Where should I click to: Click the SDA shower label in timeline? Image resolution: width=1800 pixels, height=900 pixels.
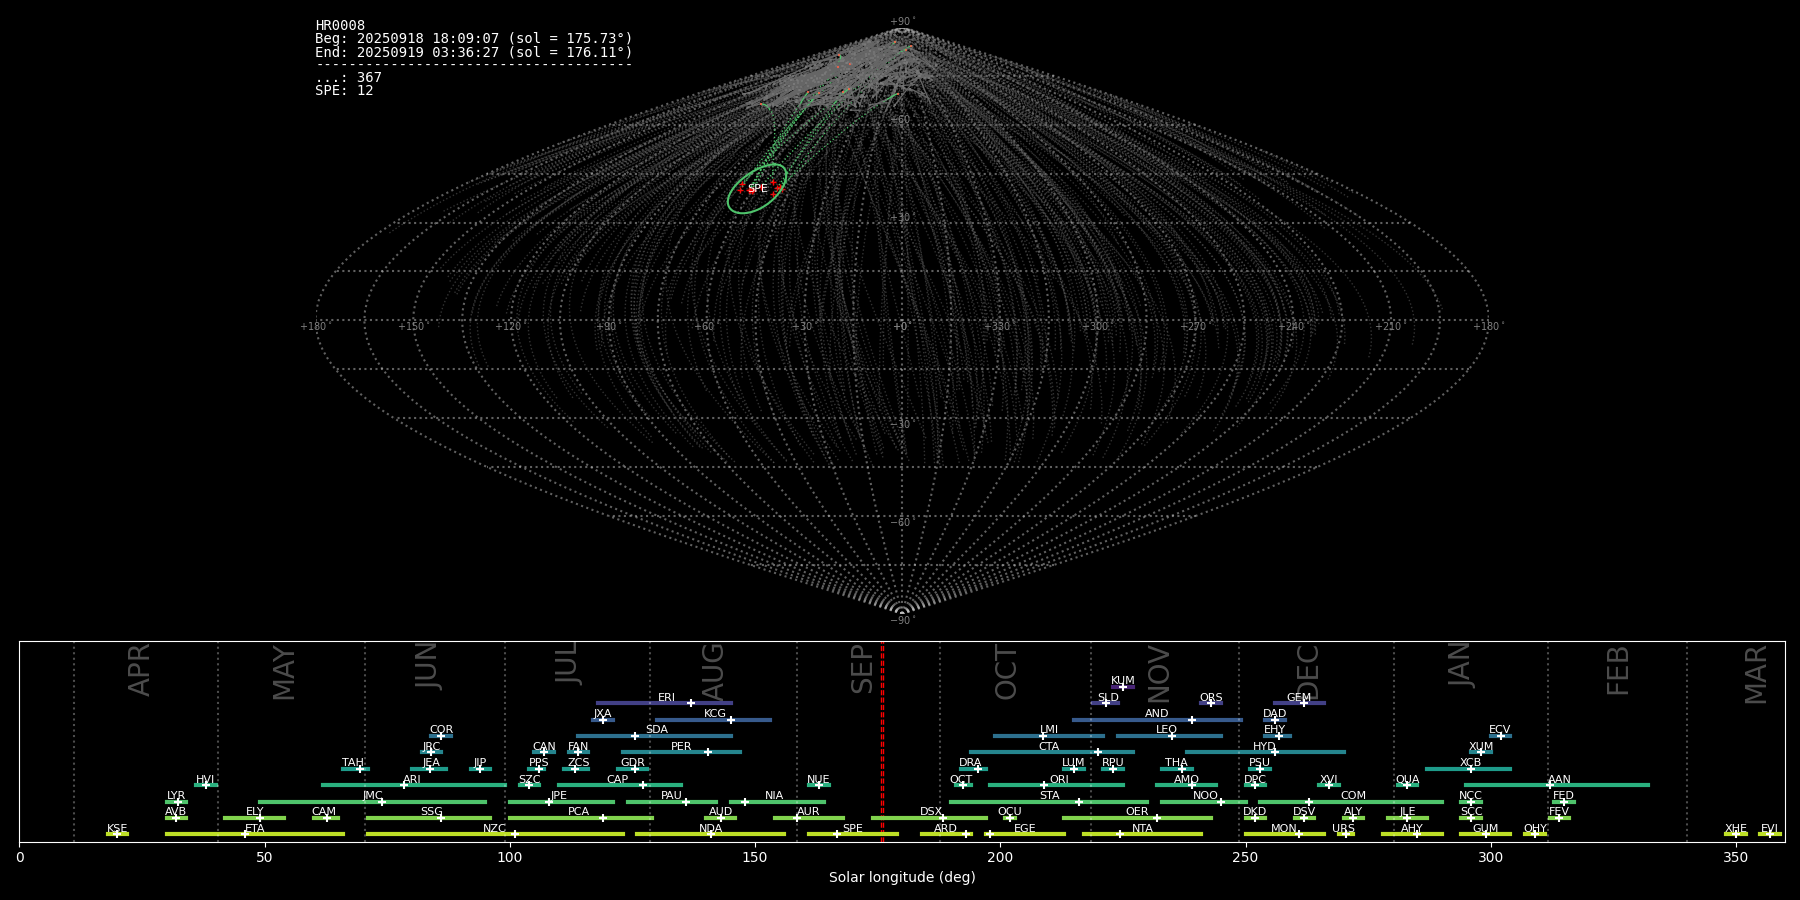[656, 730]
